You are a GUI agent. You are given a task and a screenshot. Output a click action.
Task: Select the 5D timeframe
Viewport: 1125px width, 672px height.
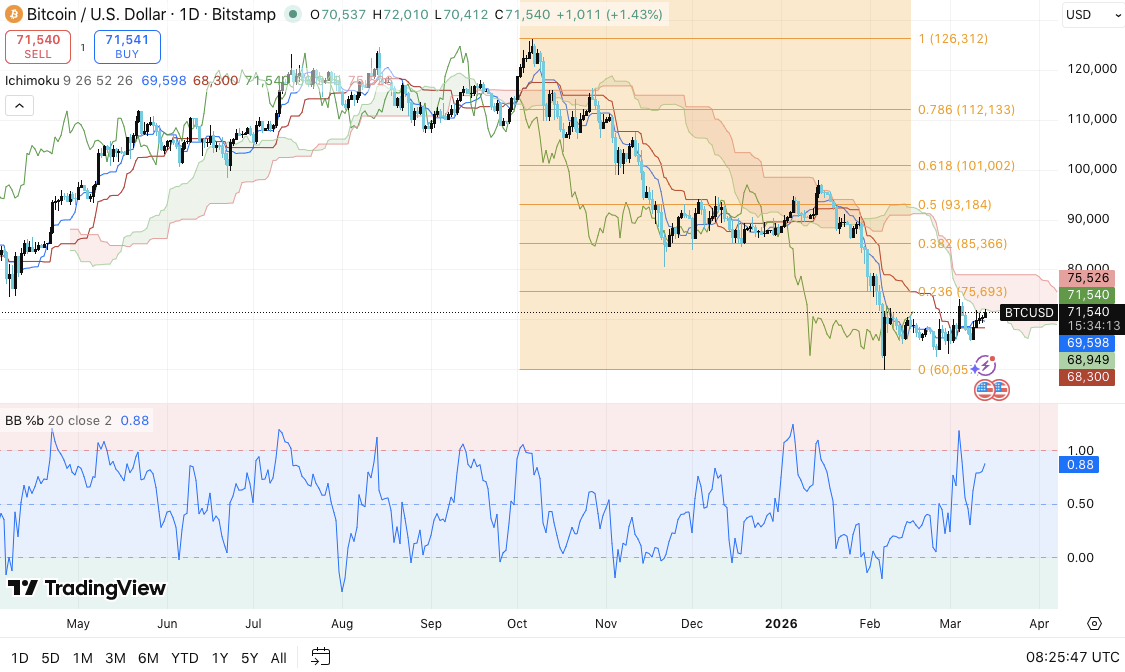click(x=49, y=658)
